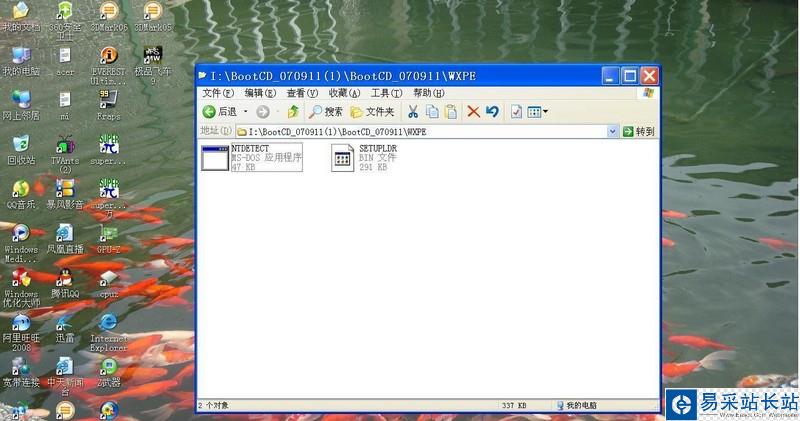Toggle the 文件夹 folders pane

coord(372,112)
